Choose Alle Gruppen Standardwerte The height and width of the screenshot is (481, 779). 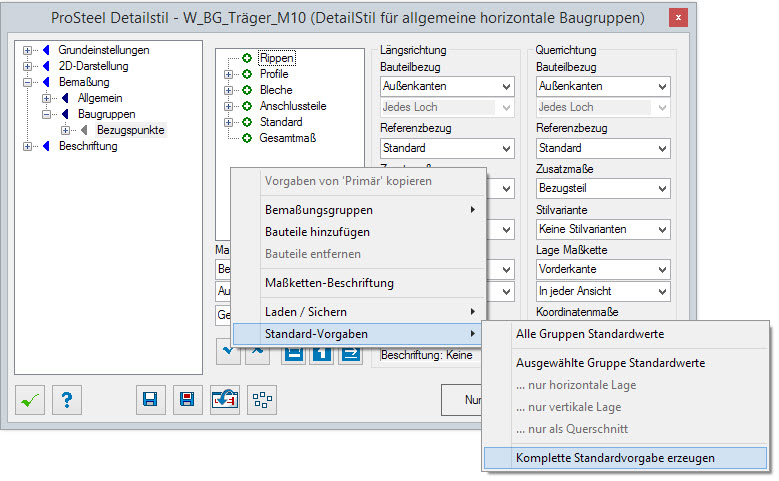pyautogui.click(x=625, y=334)
